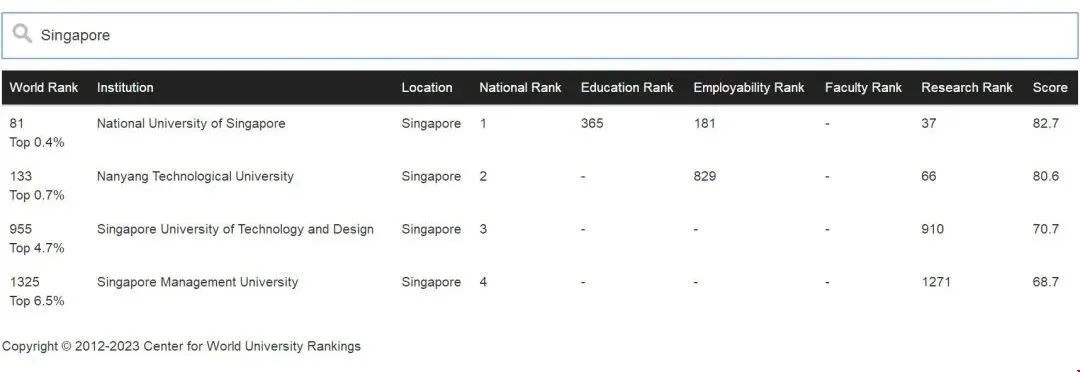Viewport: 1080px width, 372px height.
Task: Open National University of Singapore entry
Action: coord(191,123)
